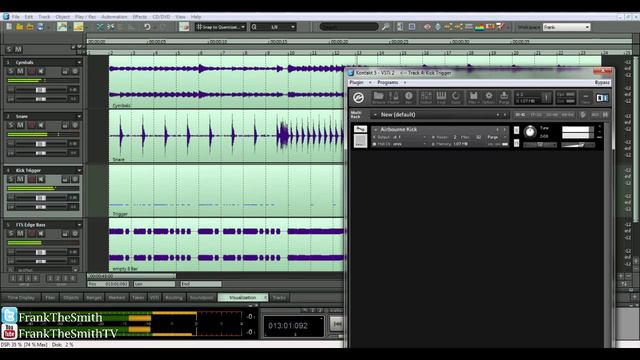Switch to the Soundpool tab
The height and width of the screenshot is (360, 640).
201,298
